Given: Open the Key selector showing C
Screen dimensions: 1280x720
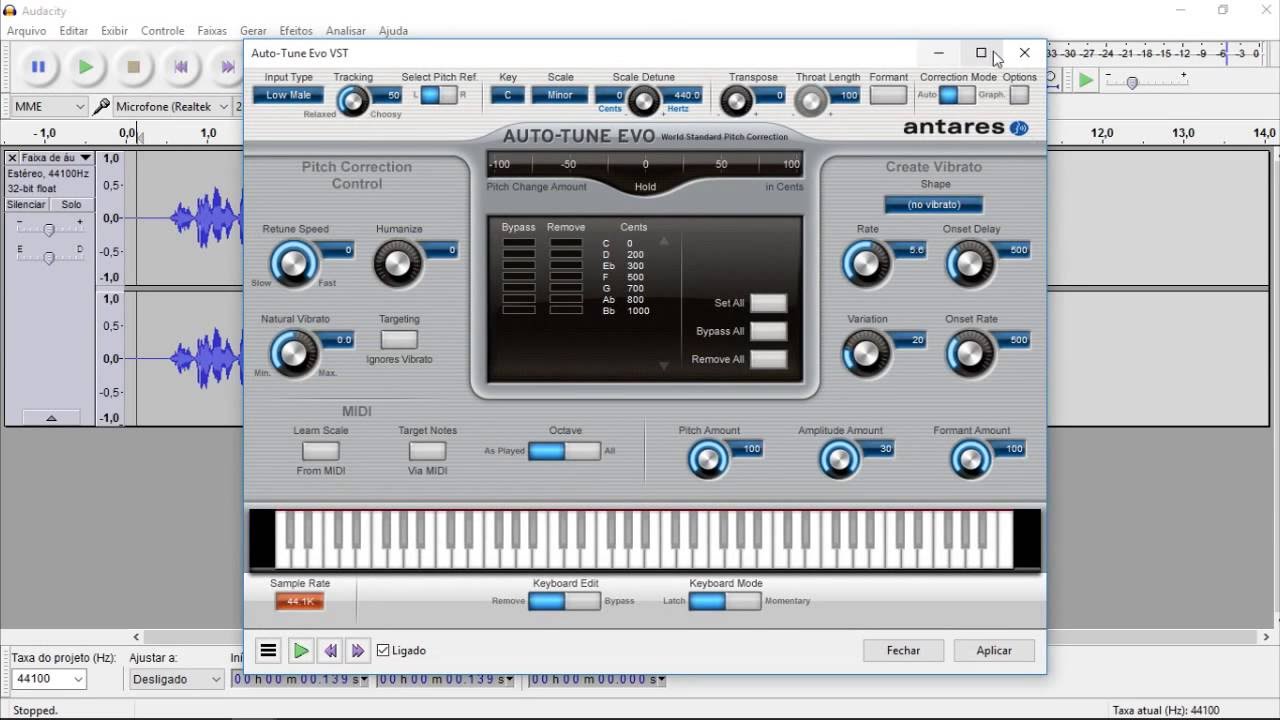Looking at the screenshot, I should 508,95.
